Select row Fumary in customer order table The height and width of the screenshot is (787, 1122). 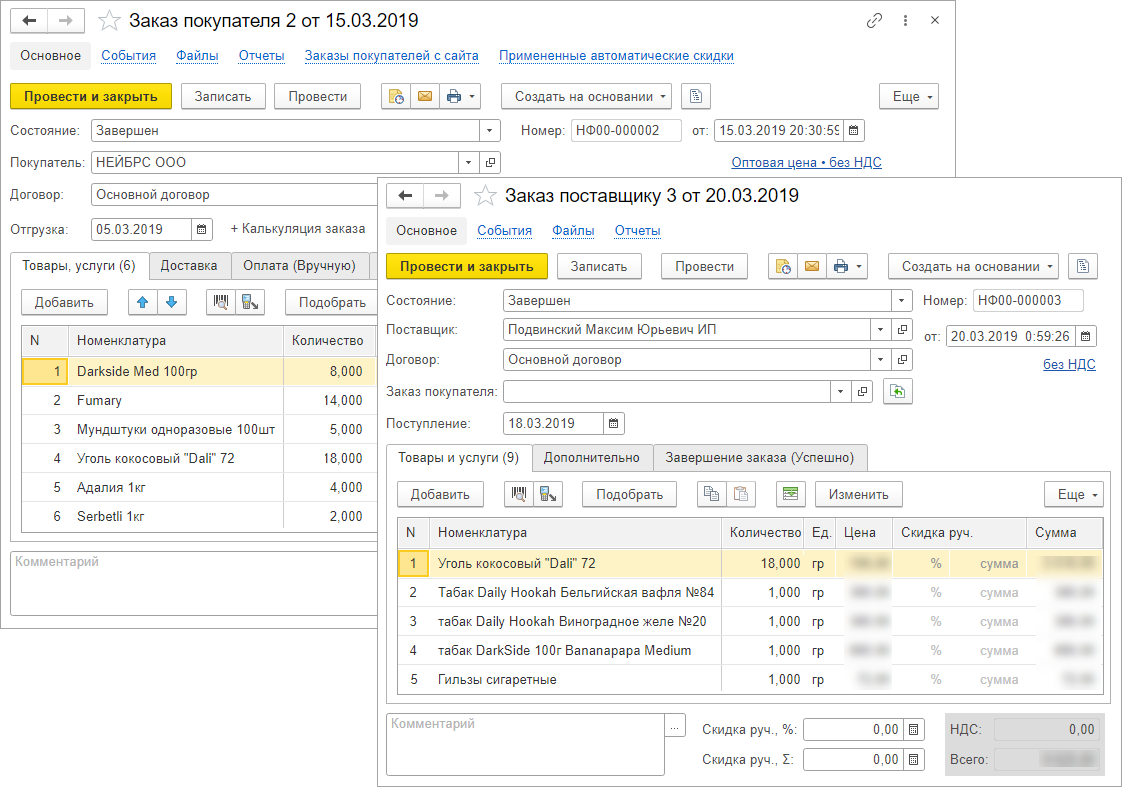199,401
